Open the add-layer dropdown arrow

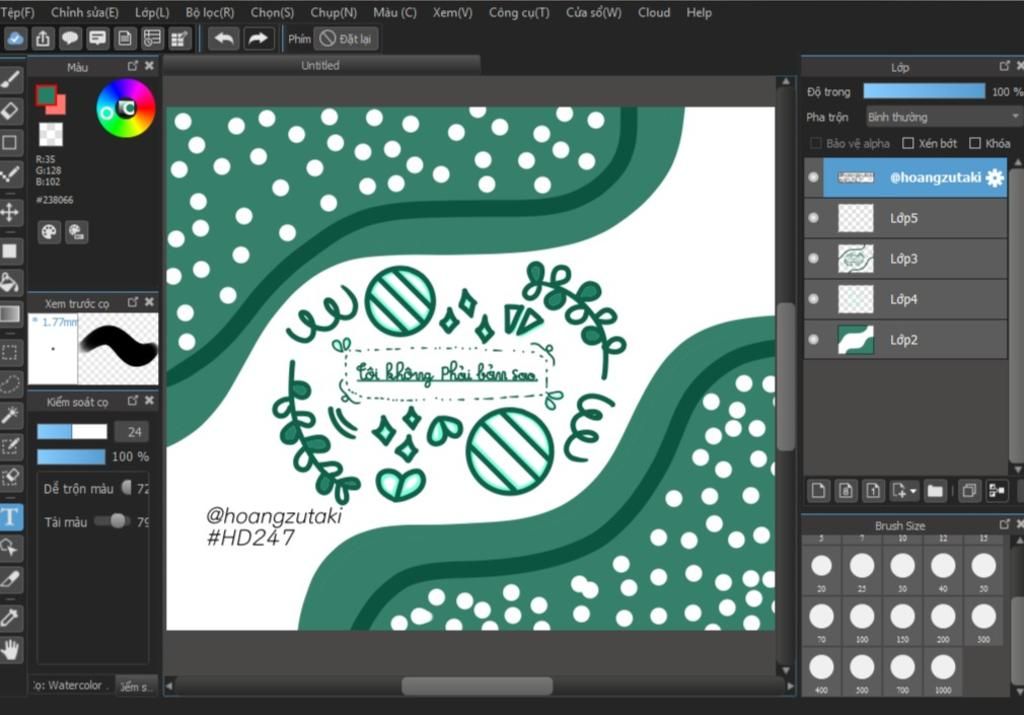(913, 491)
